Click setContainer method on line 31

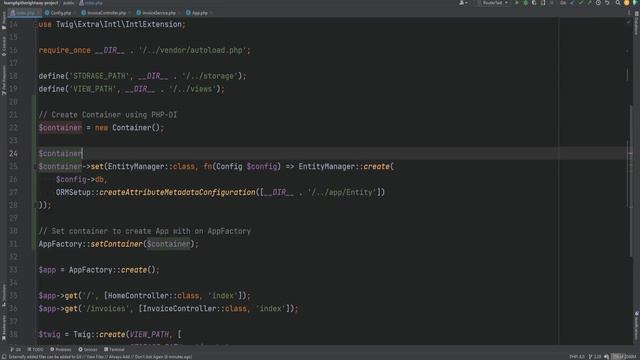tap(117, 244)
